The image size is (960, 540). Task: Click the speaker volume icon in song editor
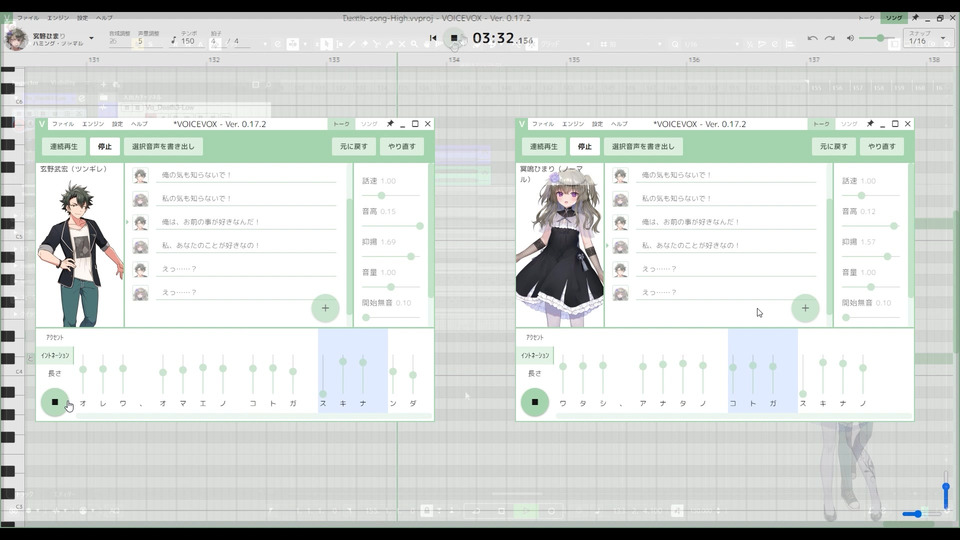(850, 38)
